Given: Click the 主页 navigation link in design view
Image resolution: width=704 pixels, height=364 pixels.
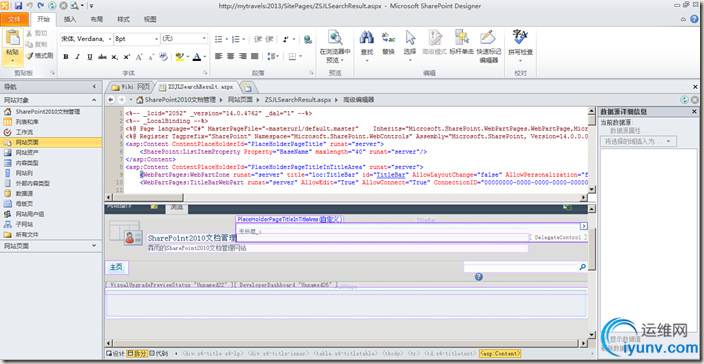Looking at the screenshot, I should point(116,267).
